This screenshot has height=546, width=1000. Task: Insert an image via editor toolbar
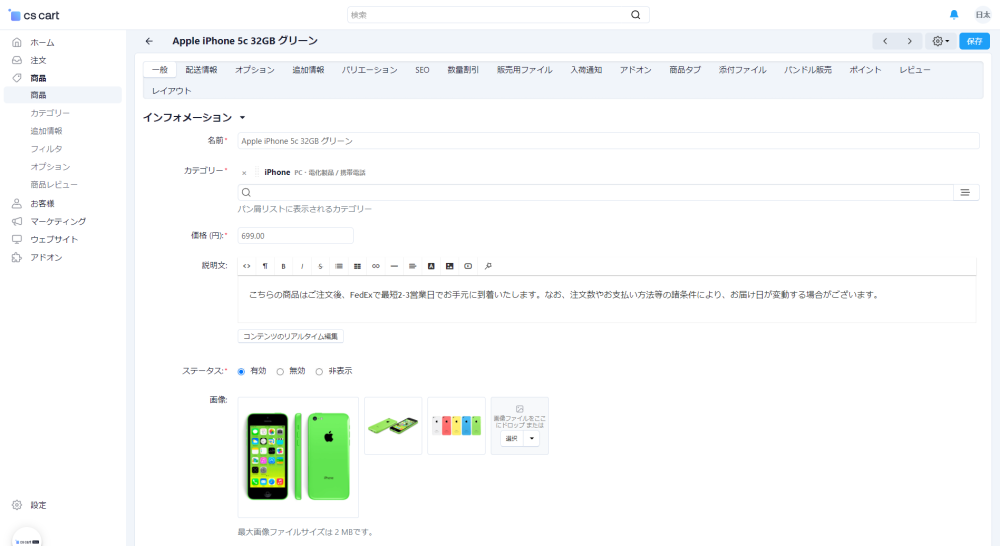450,266
